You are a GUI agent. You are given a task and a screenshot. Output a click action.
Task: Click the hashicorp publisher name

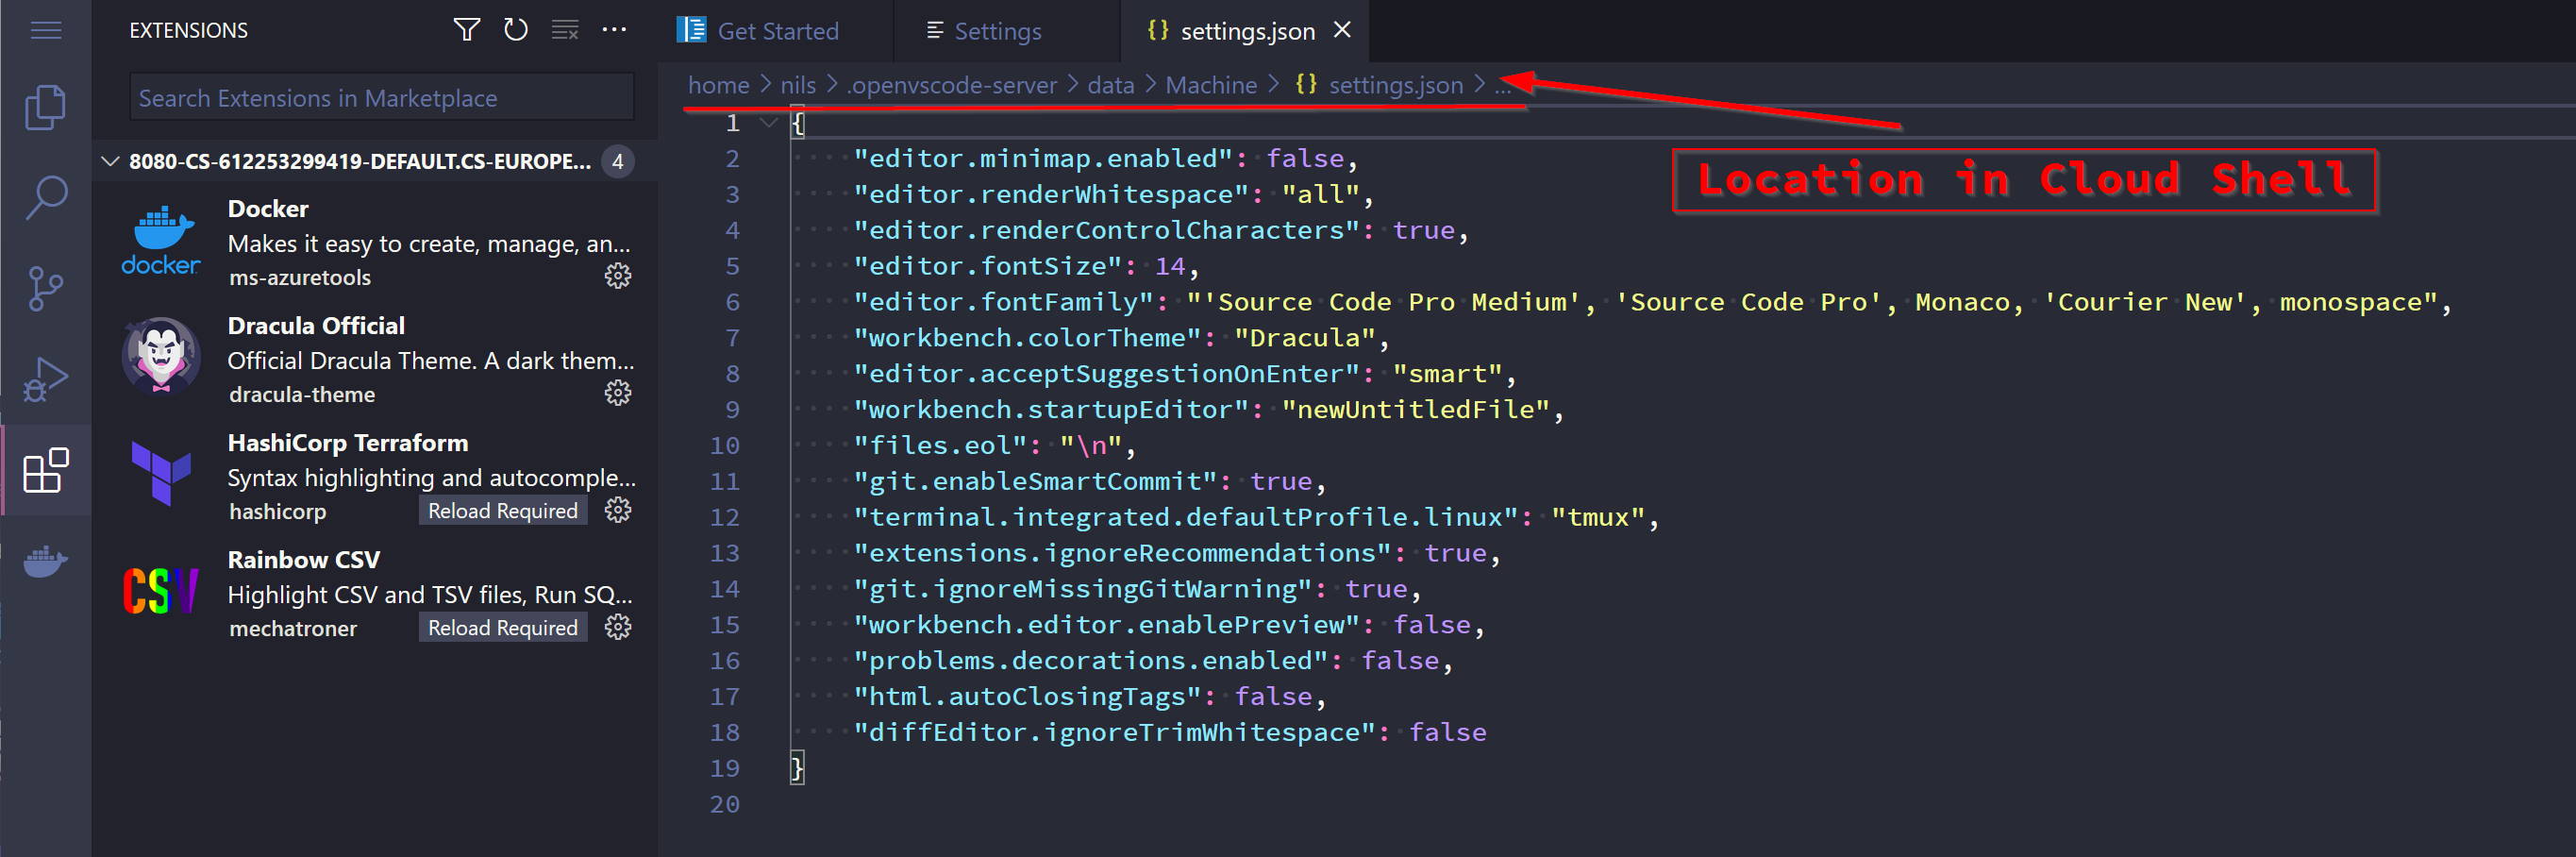278,511
